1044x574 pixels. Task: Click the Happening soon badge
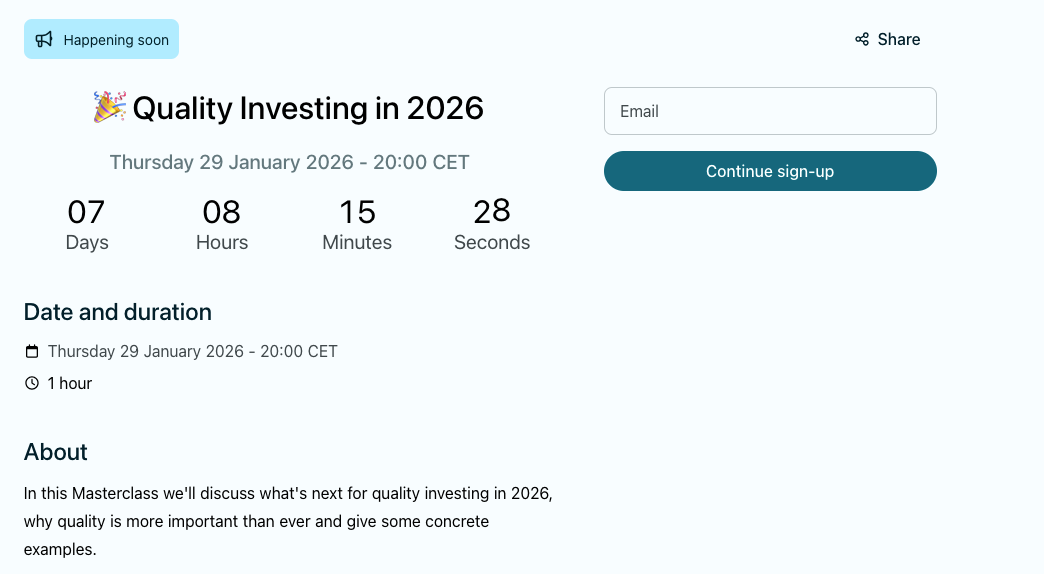point(102,40)
